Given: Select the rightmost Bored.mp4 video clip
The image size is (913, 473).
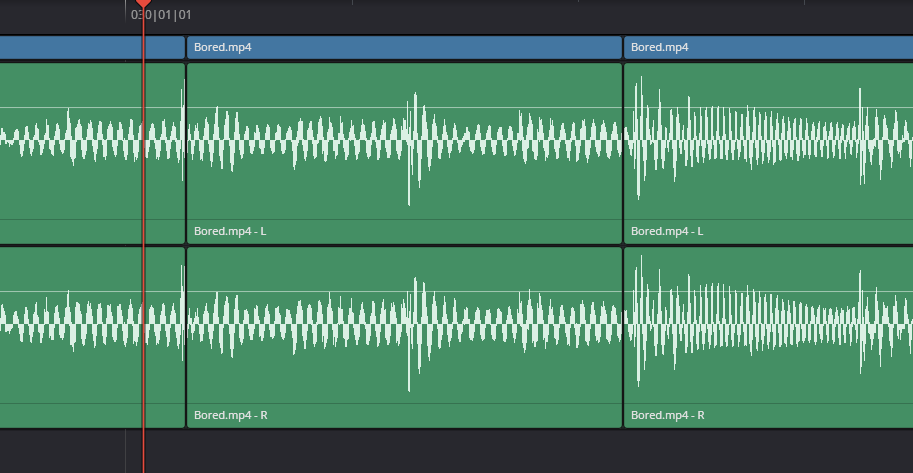Looking at the screenshot, I should (769, 47).
